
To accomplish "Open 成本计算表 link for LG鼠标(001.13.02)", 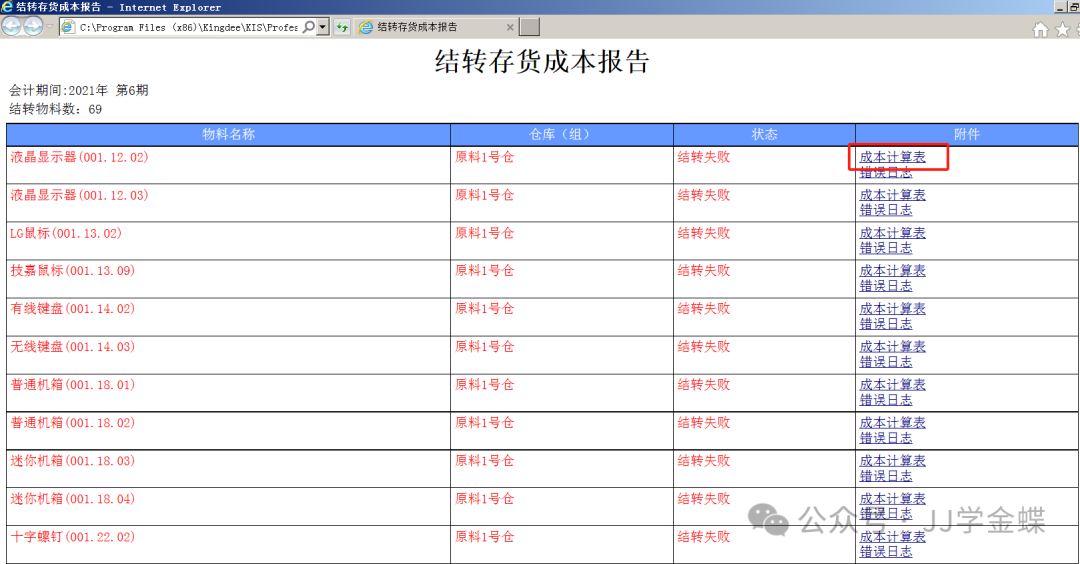I will pos(892,233).
